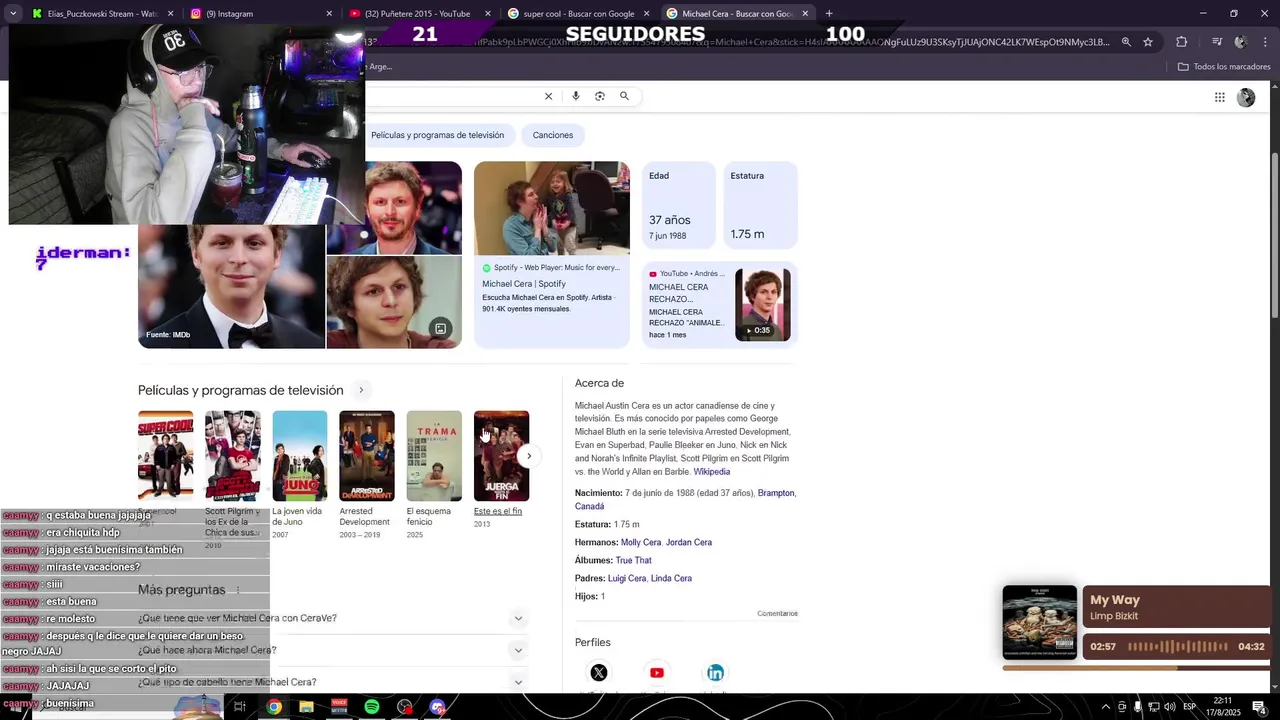Screen dimensions: 1280x720
Task: Open File Explorer from the taskbar
Action: (306, 707)
